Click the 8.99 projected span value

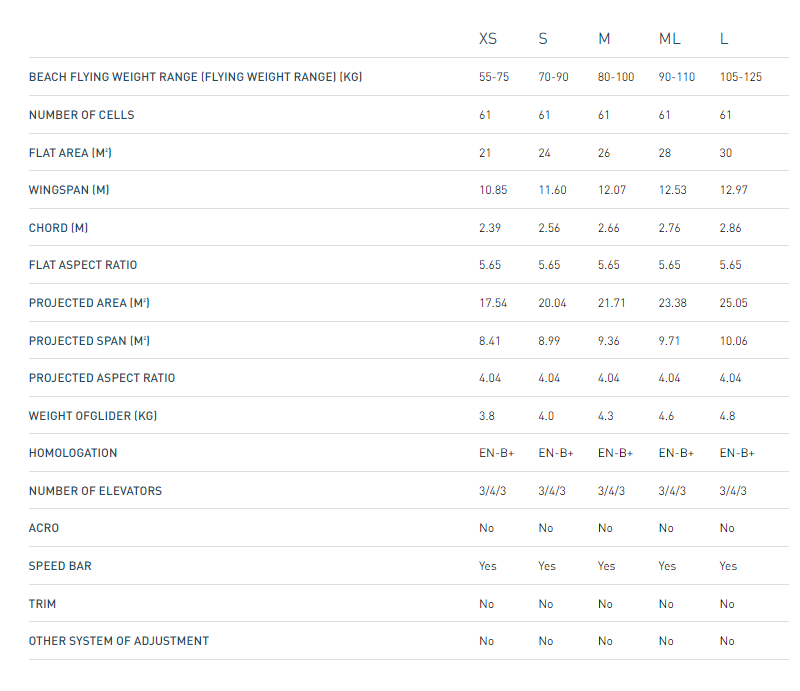pyautogui.click(x=551, y=341)
